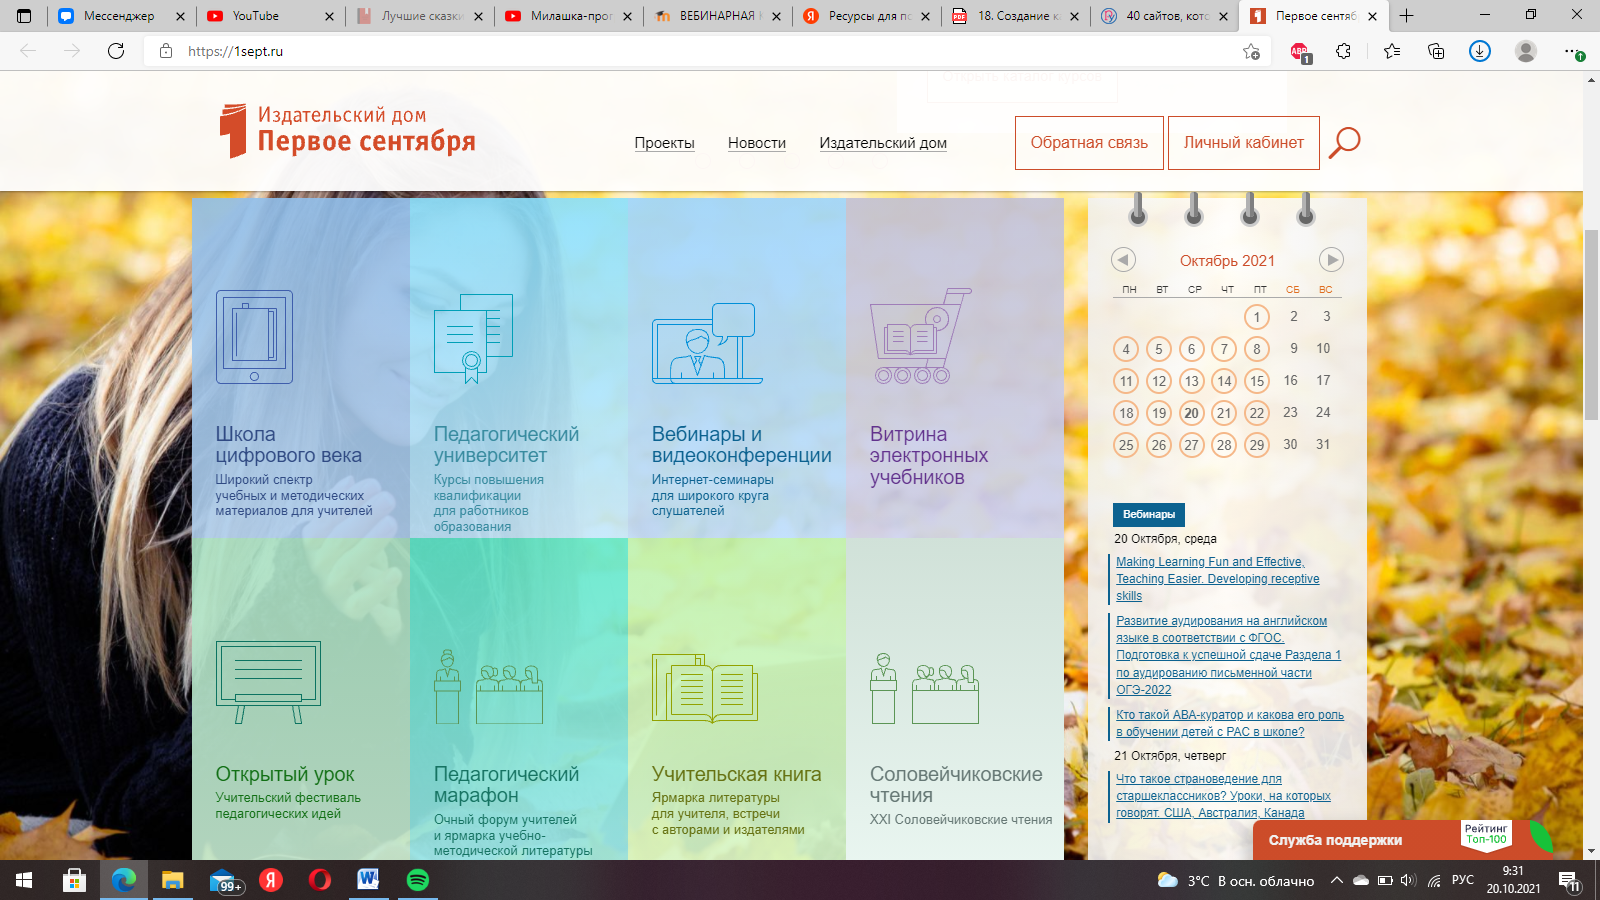Viewport: 1600px width, 900px height.
Task: Select October 20 in the calendar
Action: (1191, 413)
